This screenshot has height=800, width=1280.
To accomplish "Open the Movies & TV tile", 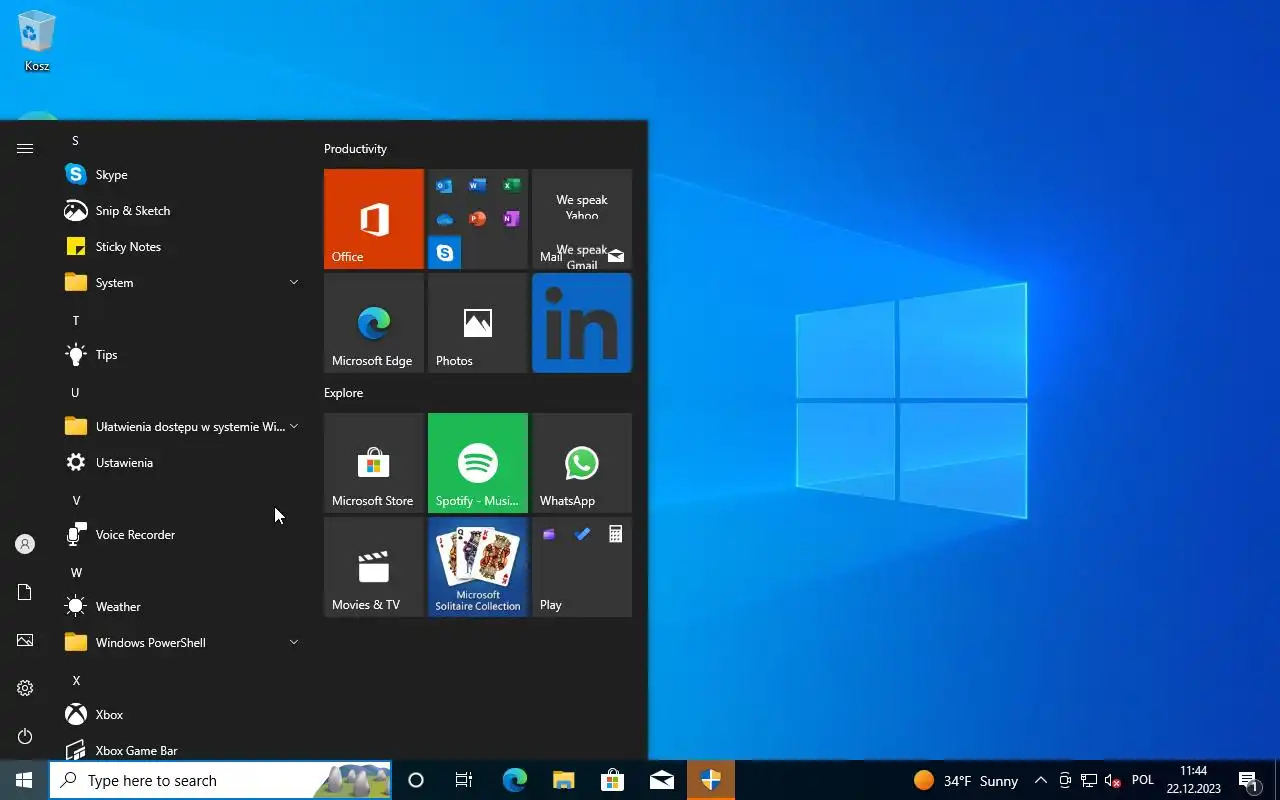I will (x=374, y=567).
